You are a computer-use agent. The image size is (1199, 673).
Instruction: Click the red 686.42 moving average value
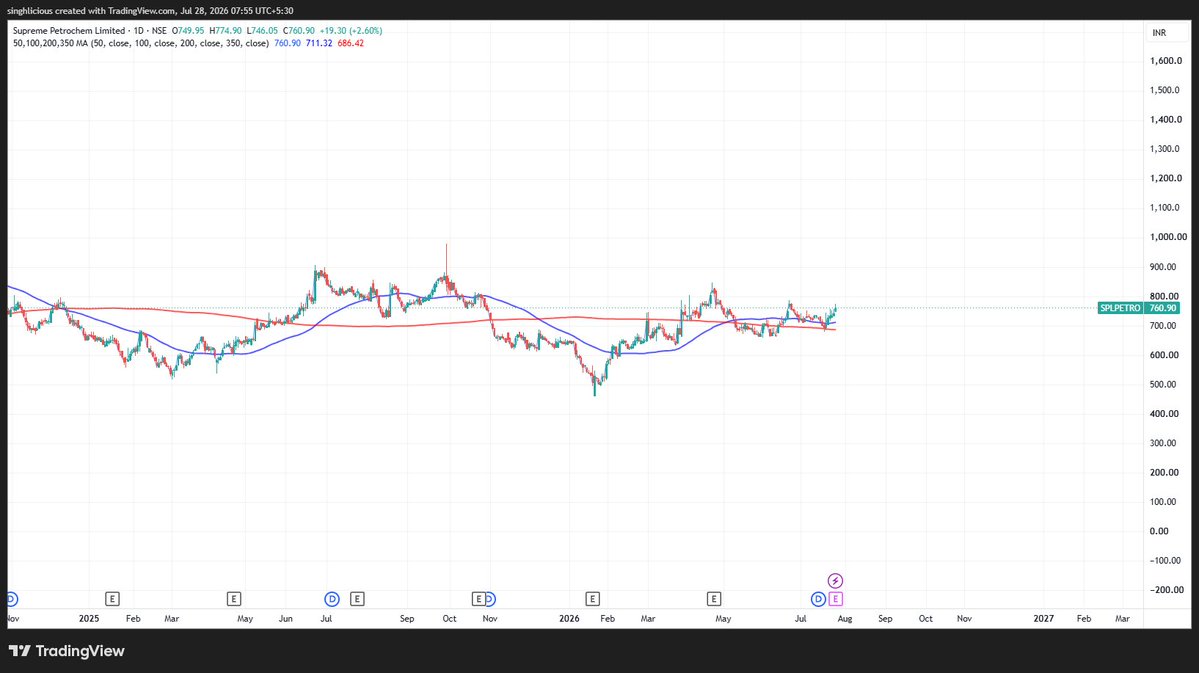coord(350,44)
